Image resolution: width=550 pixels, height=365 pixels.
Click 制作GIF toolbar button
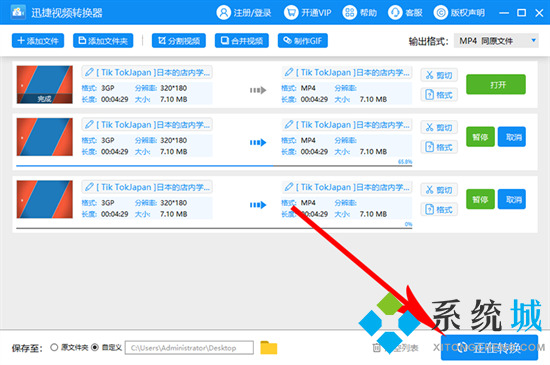coord(303,41)
